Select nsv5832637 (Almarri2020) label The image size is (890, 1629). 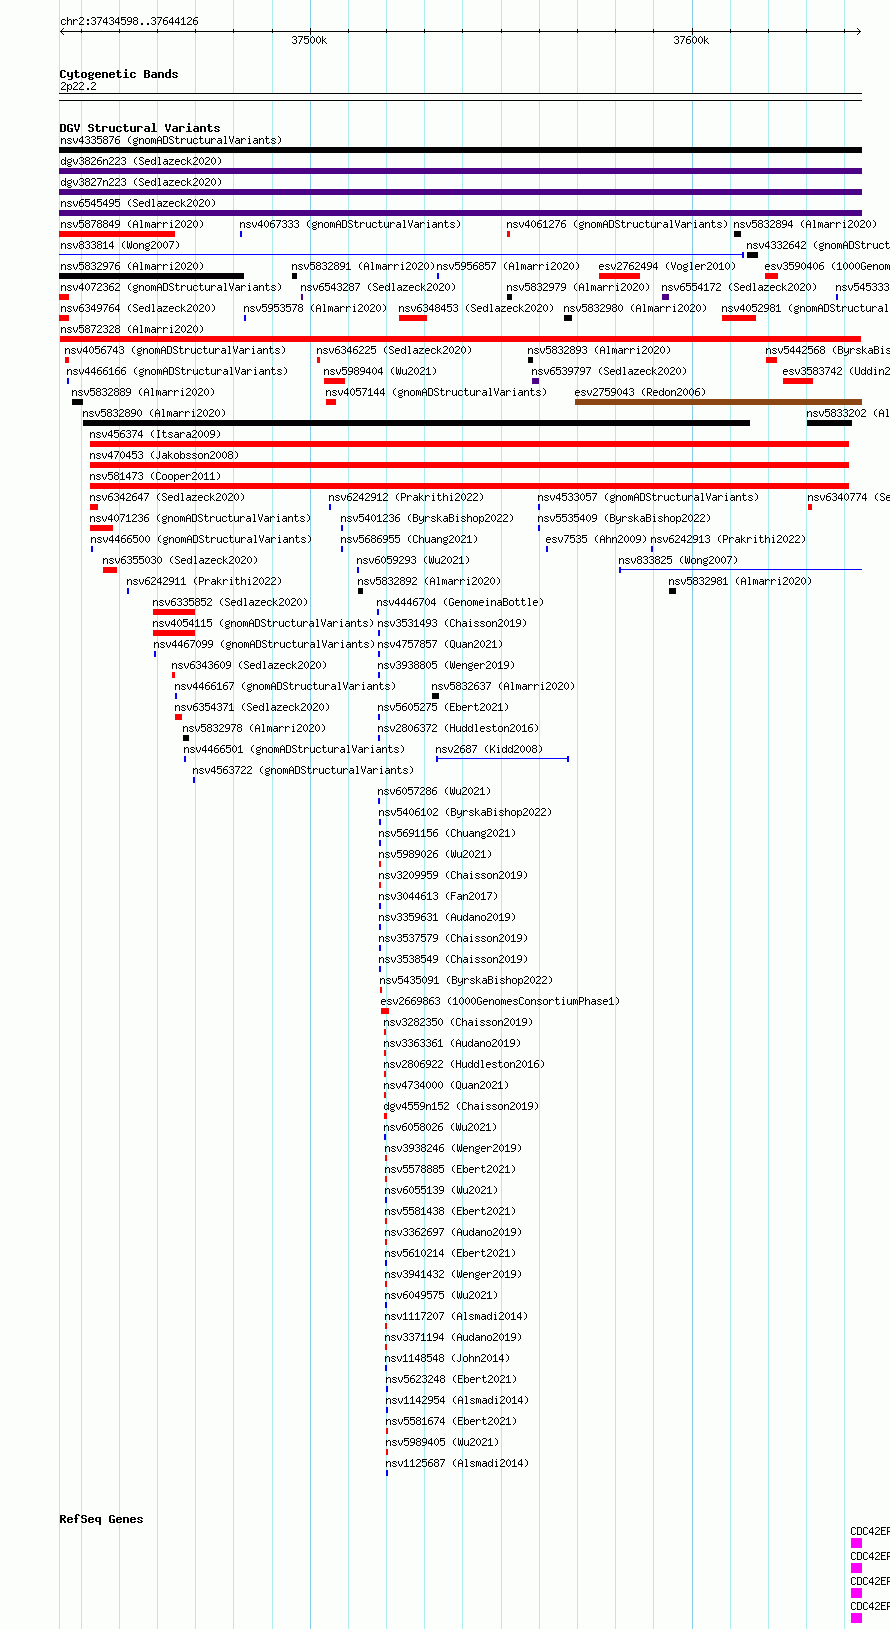[x=504, y=686]
